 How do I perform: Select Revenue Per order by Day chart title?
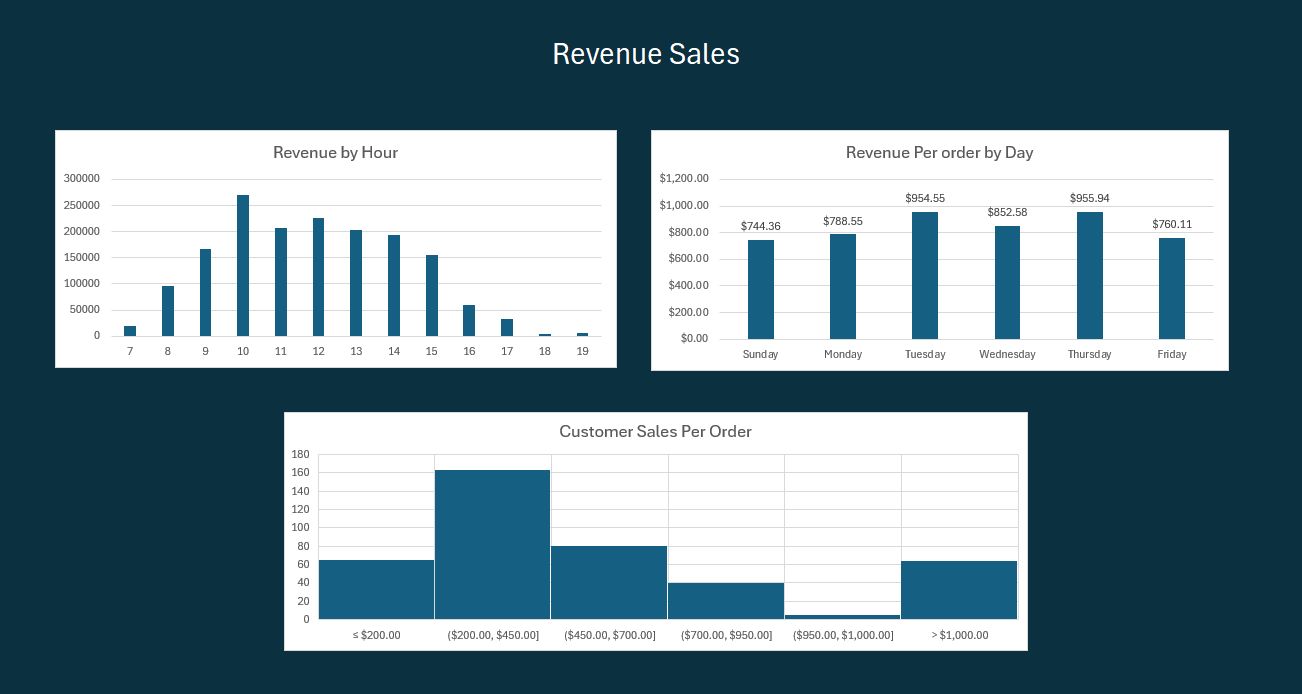(939, 153)
